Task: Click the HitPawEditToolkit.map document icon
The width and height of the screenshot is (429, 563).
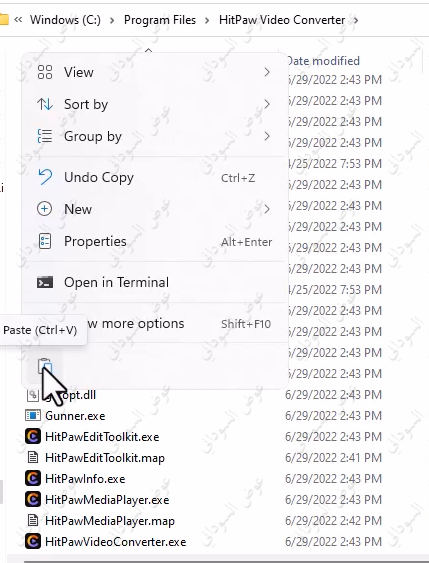Action: 33,457
